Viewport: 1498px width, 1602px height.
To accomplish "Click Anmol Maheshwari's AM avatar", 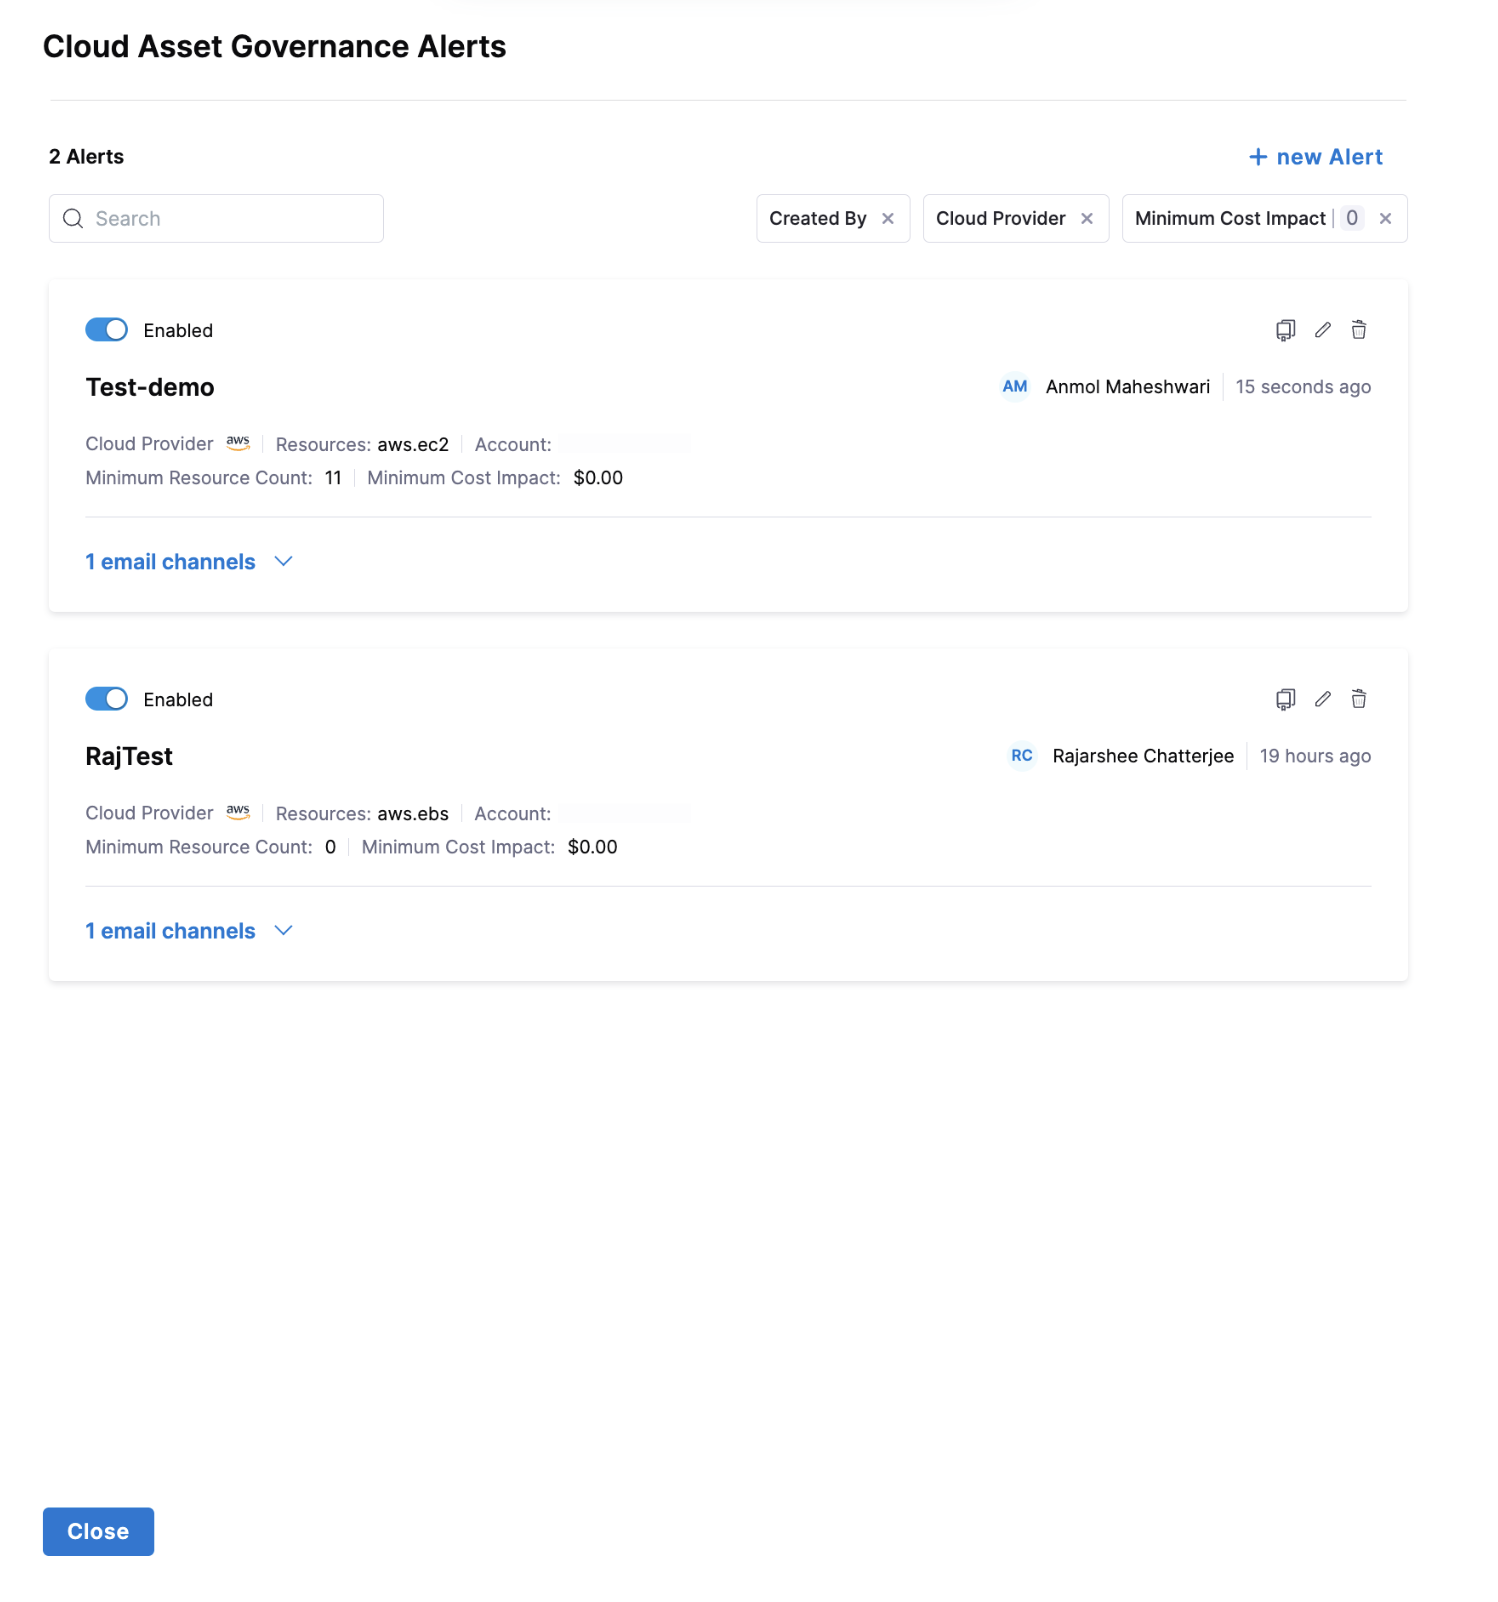I will pos(1014,387).
